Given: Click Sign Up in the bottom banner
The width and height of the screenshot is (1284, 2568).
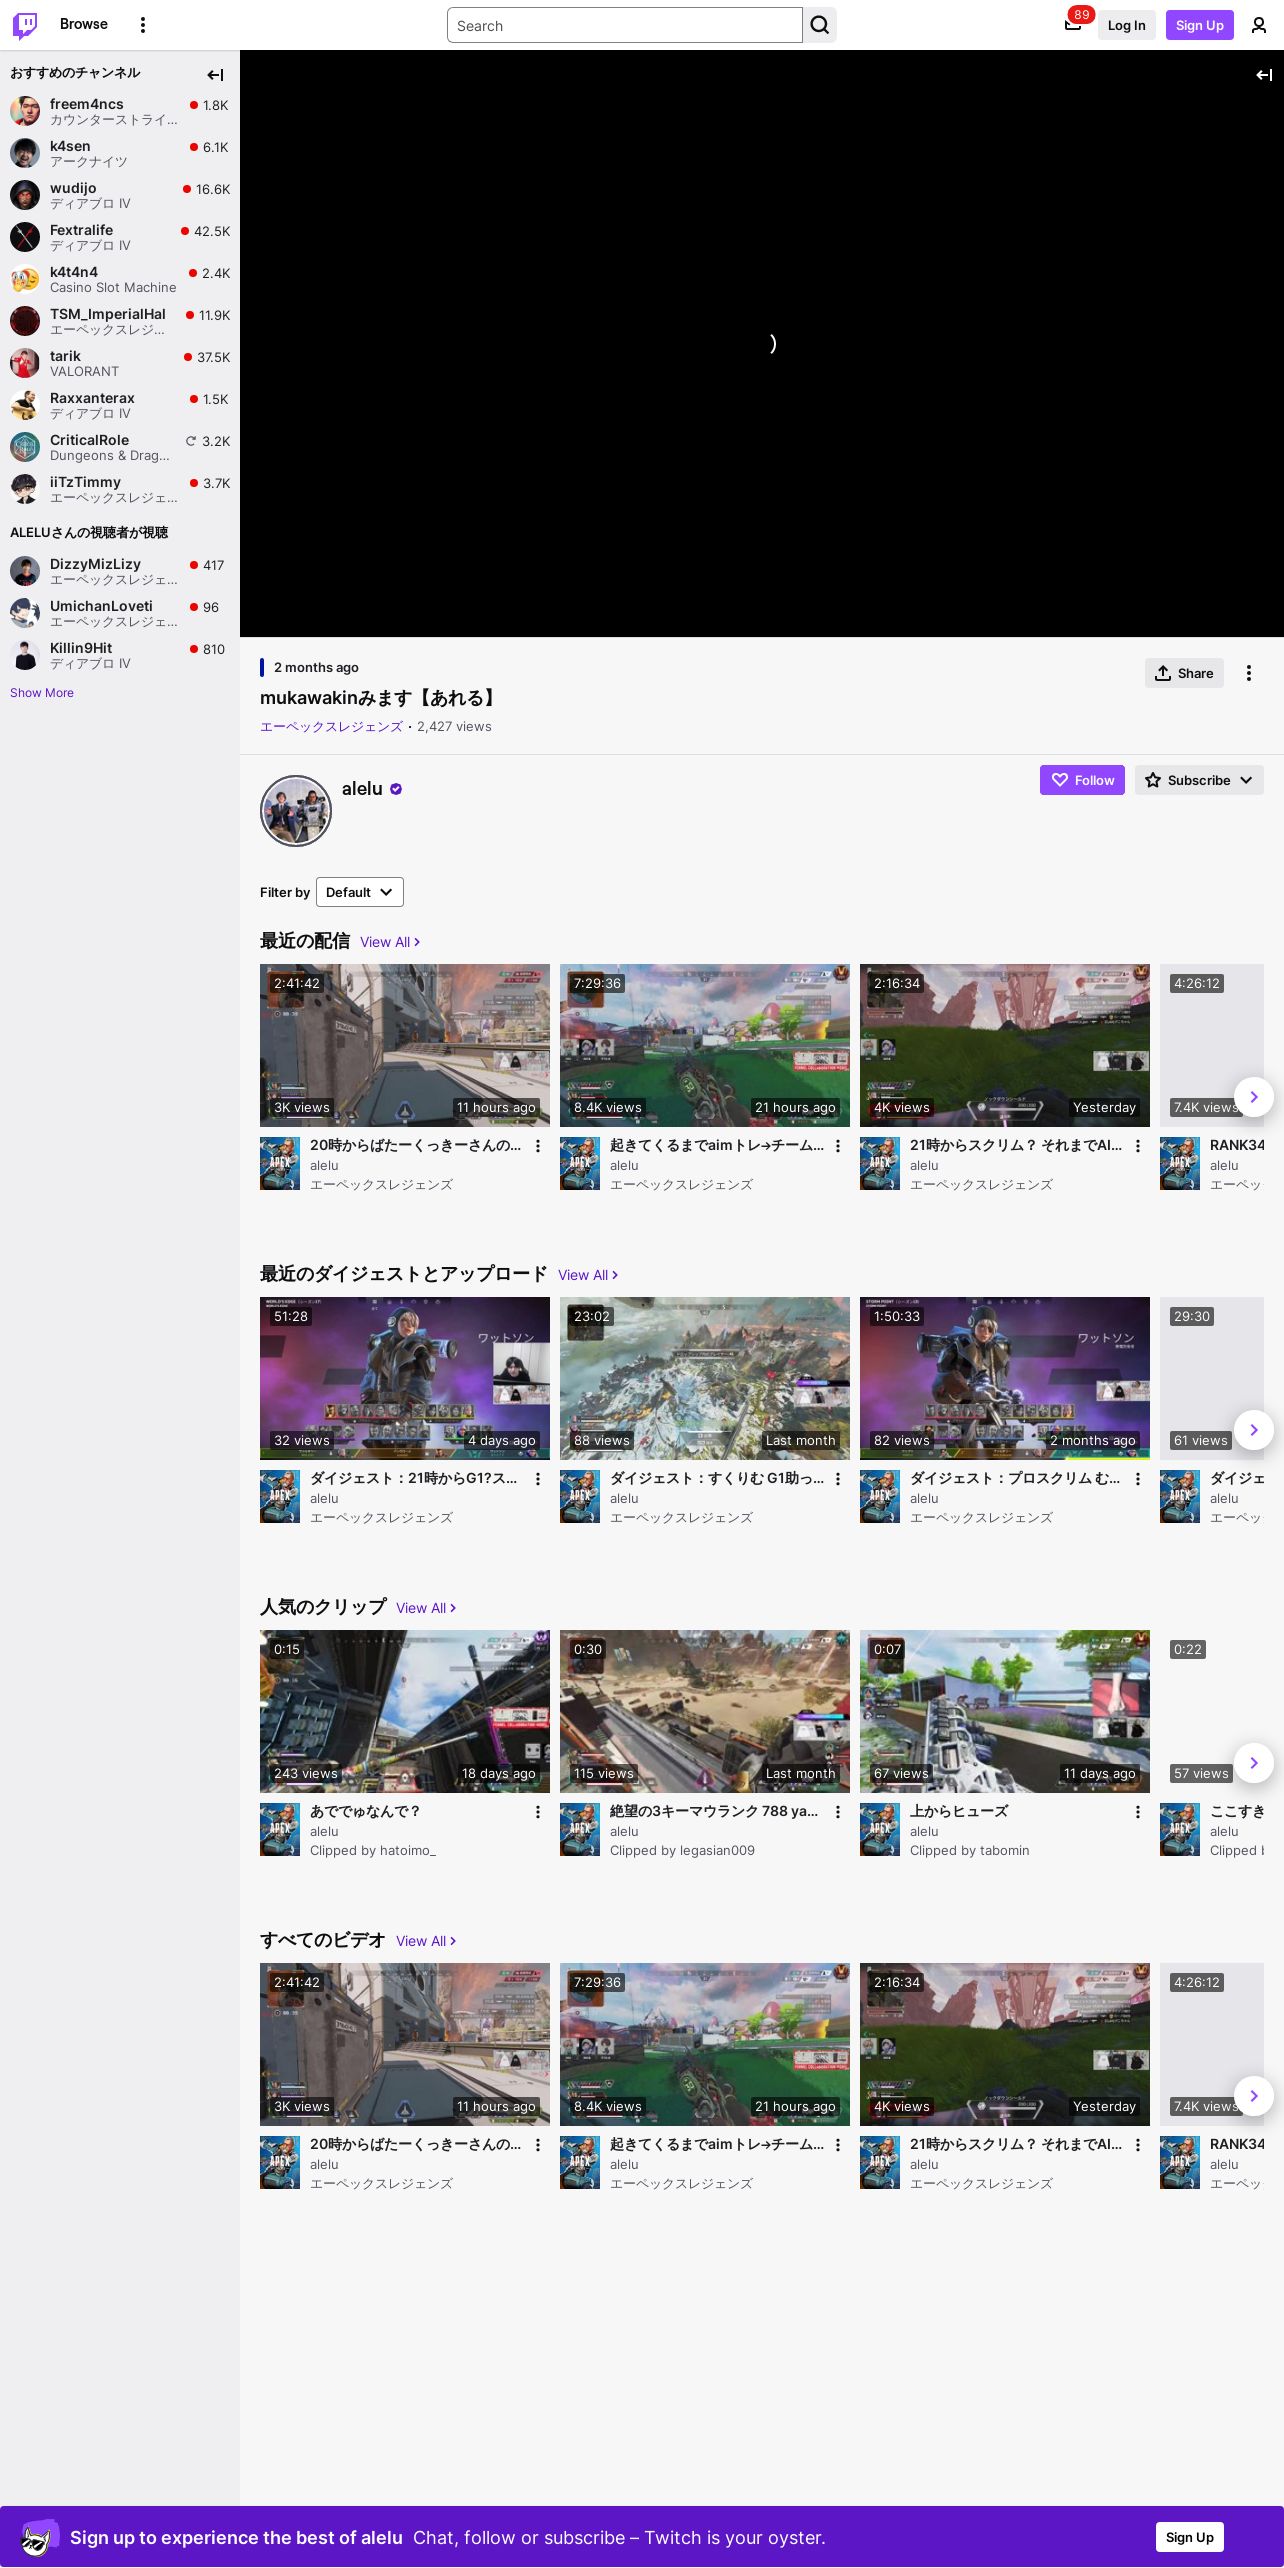Looking at the screenshot, I should [x=1190, y=2537].
